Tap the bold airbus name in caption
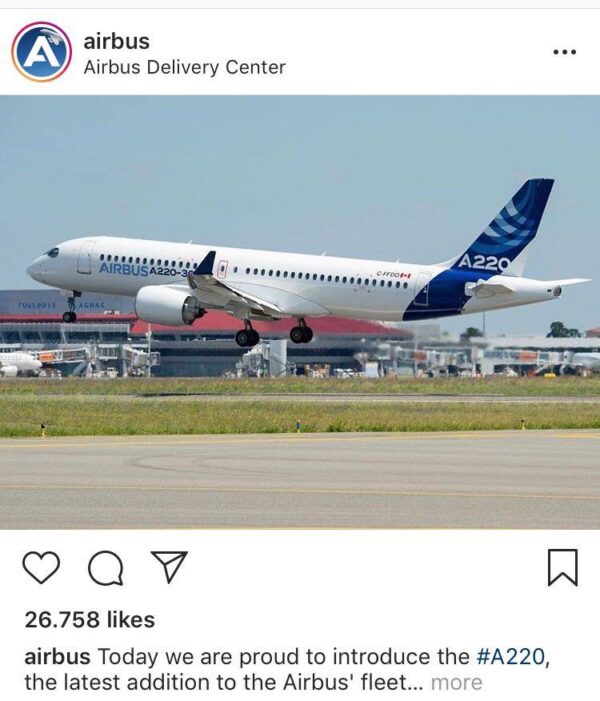This screenshot has height=701, width=600. pyautogui.click(x=57, y=657)
